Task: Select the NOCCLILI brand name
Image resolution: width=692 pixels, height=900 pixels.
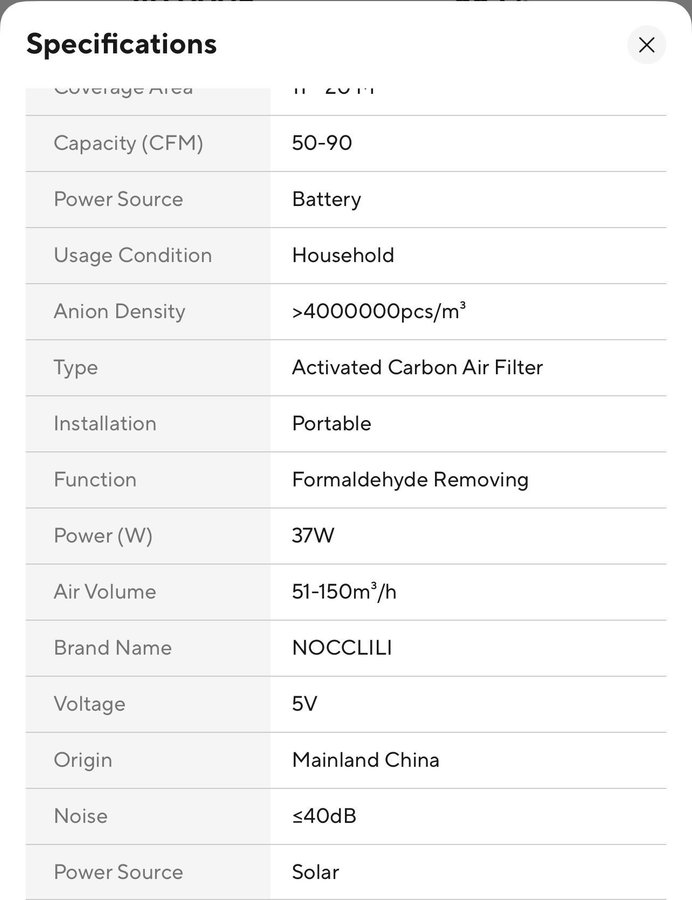Action: [342, 647]
